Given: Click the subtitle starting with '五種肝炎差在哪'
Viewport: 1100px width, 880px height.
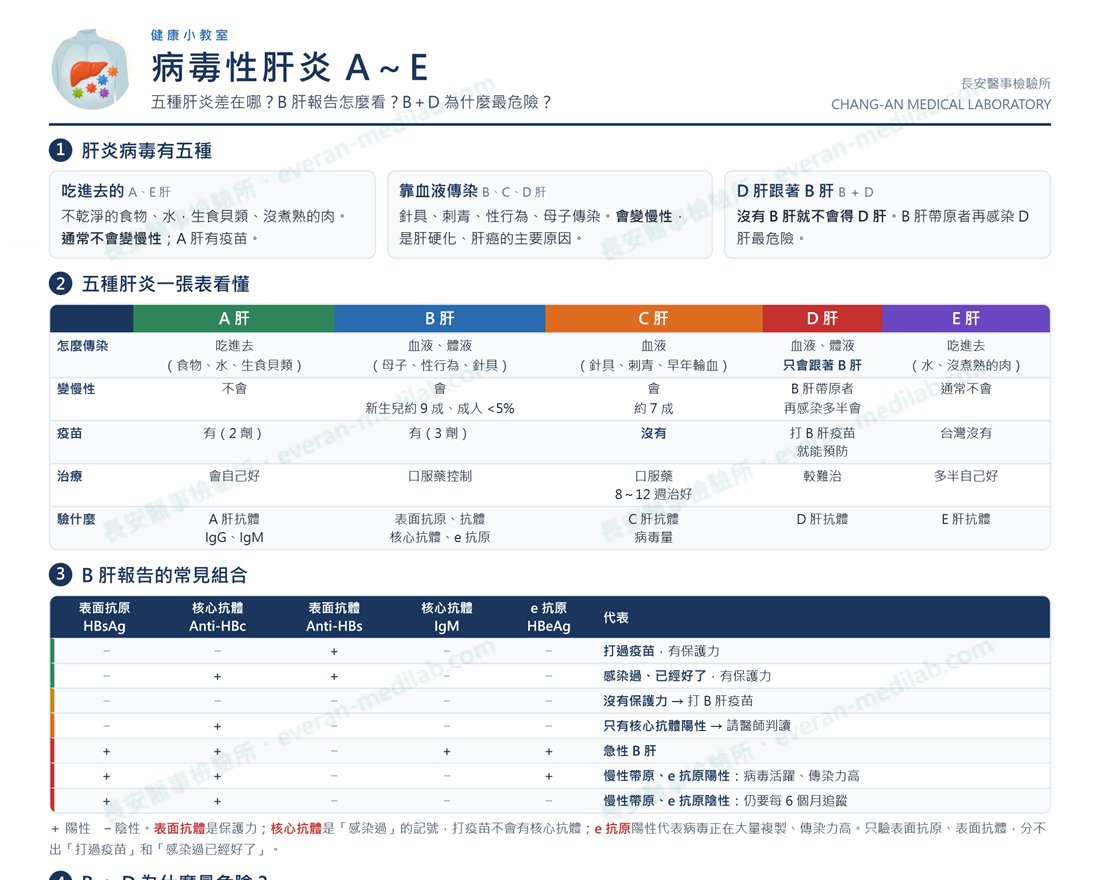Looking at the screenshot, I should pyautogui.click(x=351, y=102).
